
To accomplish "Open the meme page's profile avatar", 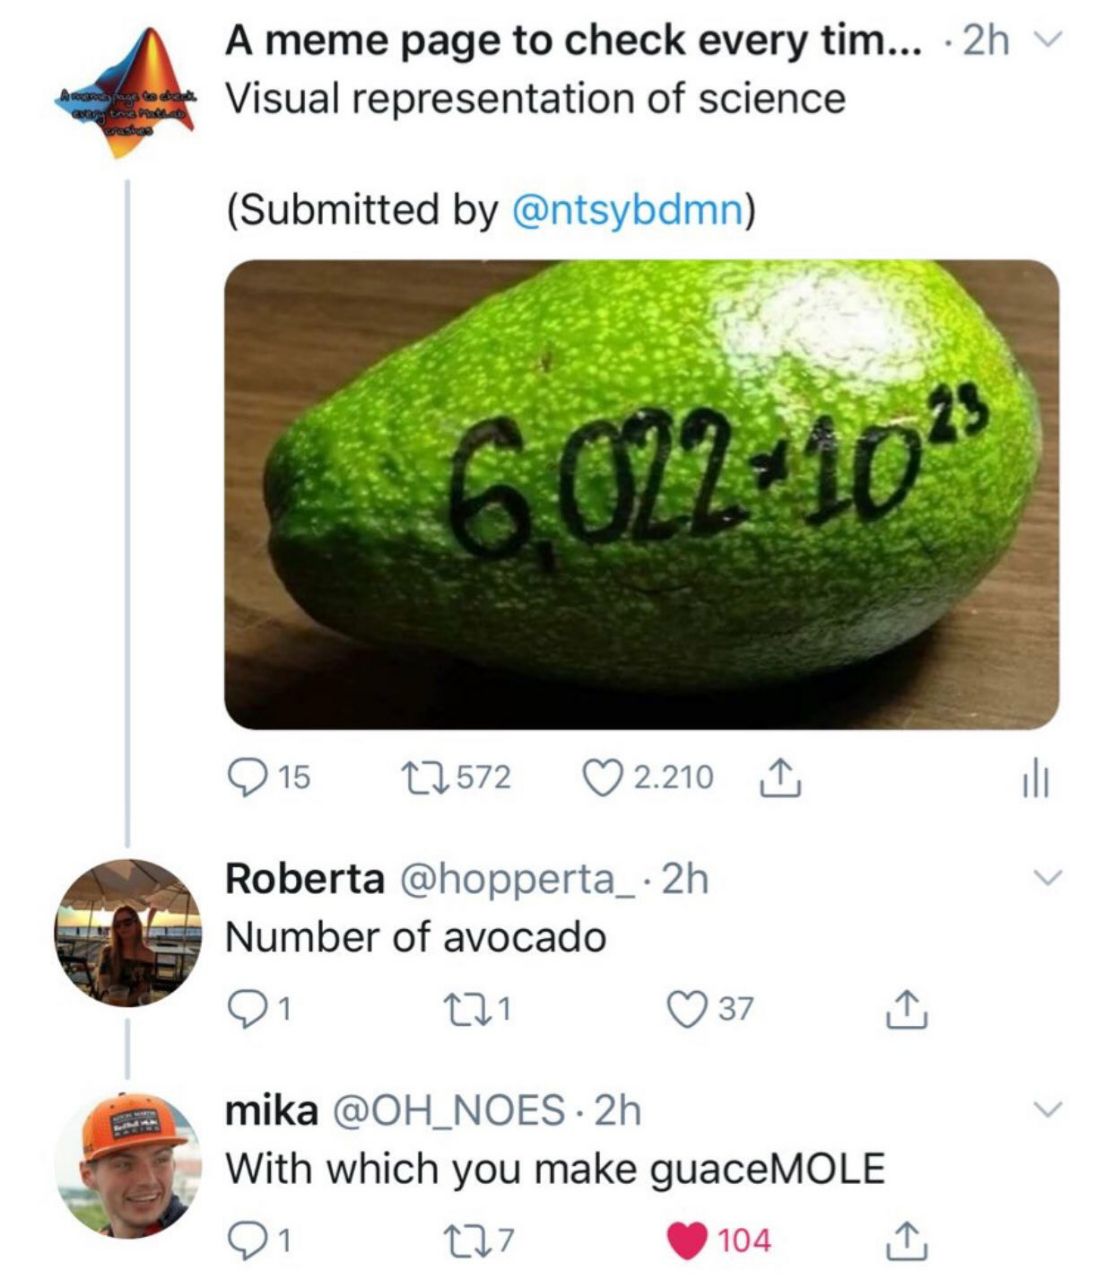I will (x=127, y=94).
